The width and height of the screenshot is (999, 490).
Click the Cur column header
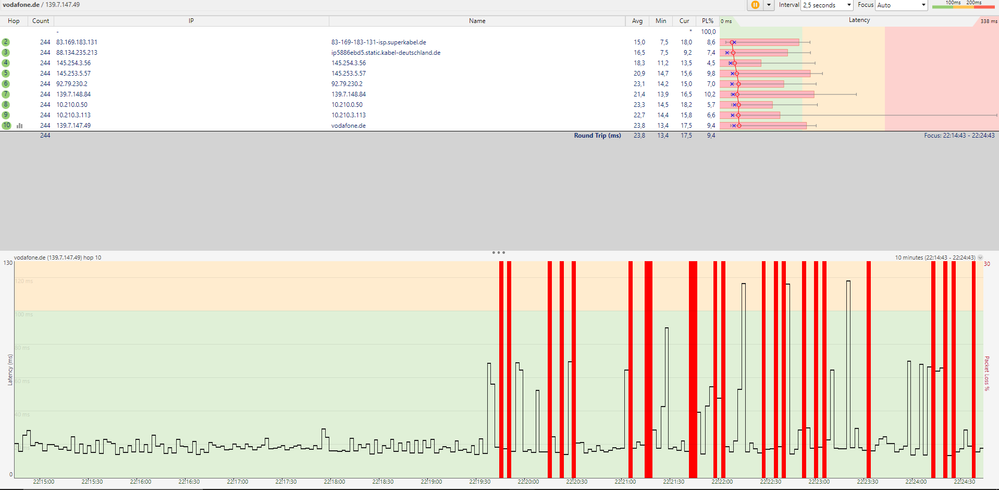(685, 21)
